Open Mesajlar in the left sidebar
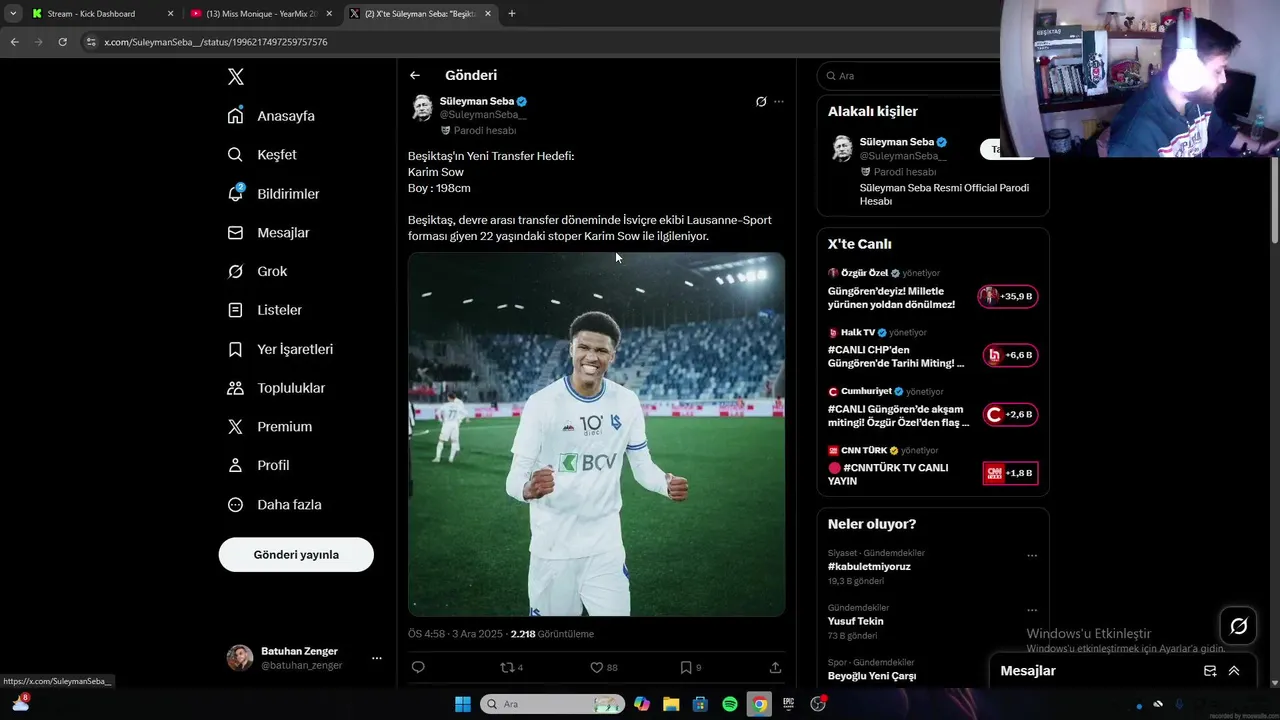The height and width of the screenshot is (720, 1280). 268,233
